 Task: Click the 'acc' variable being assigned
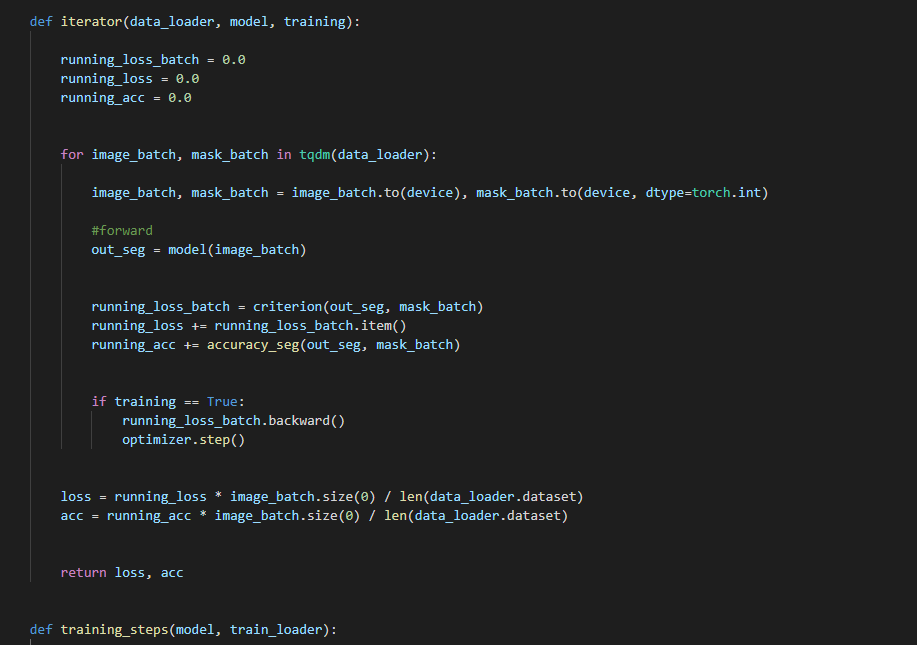click(x=71, y=516)
